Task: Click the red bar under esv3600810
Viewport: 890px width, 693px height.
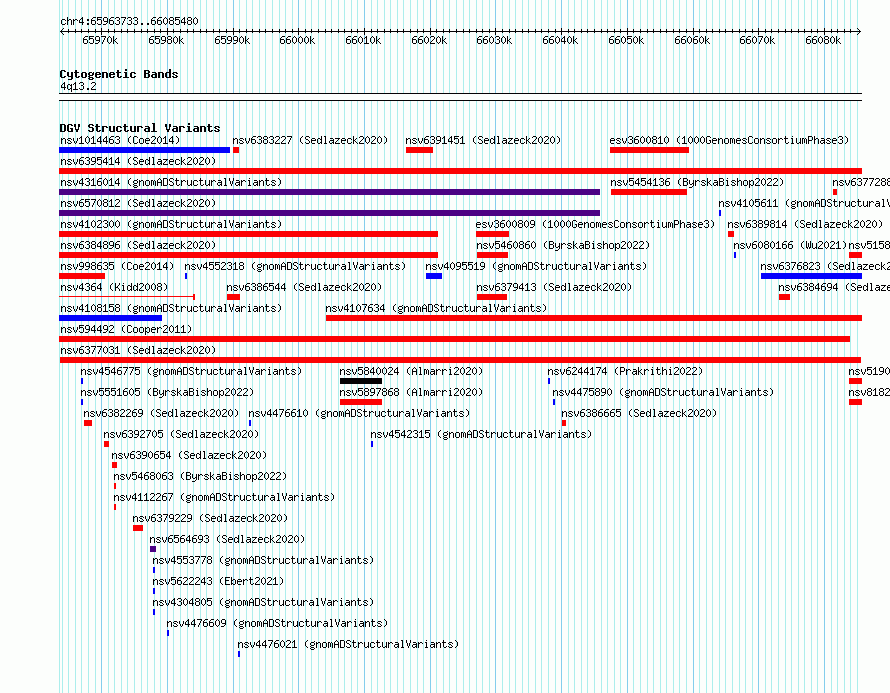Action: (649, 150)
